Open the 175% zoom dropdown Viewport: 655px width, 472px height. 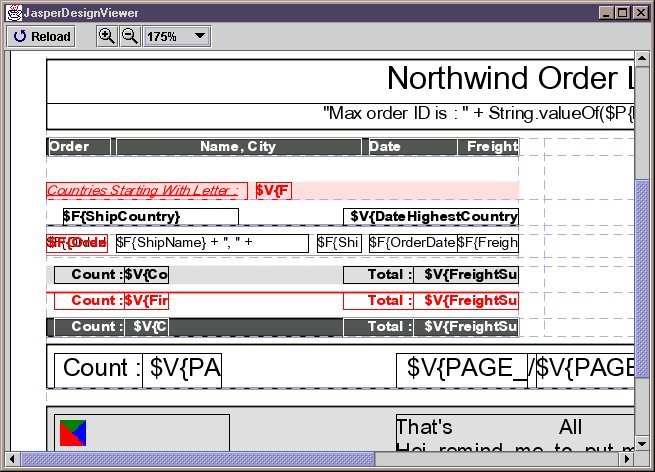(177, 36)
